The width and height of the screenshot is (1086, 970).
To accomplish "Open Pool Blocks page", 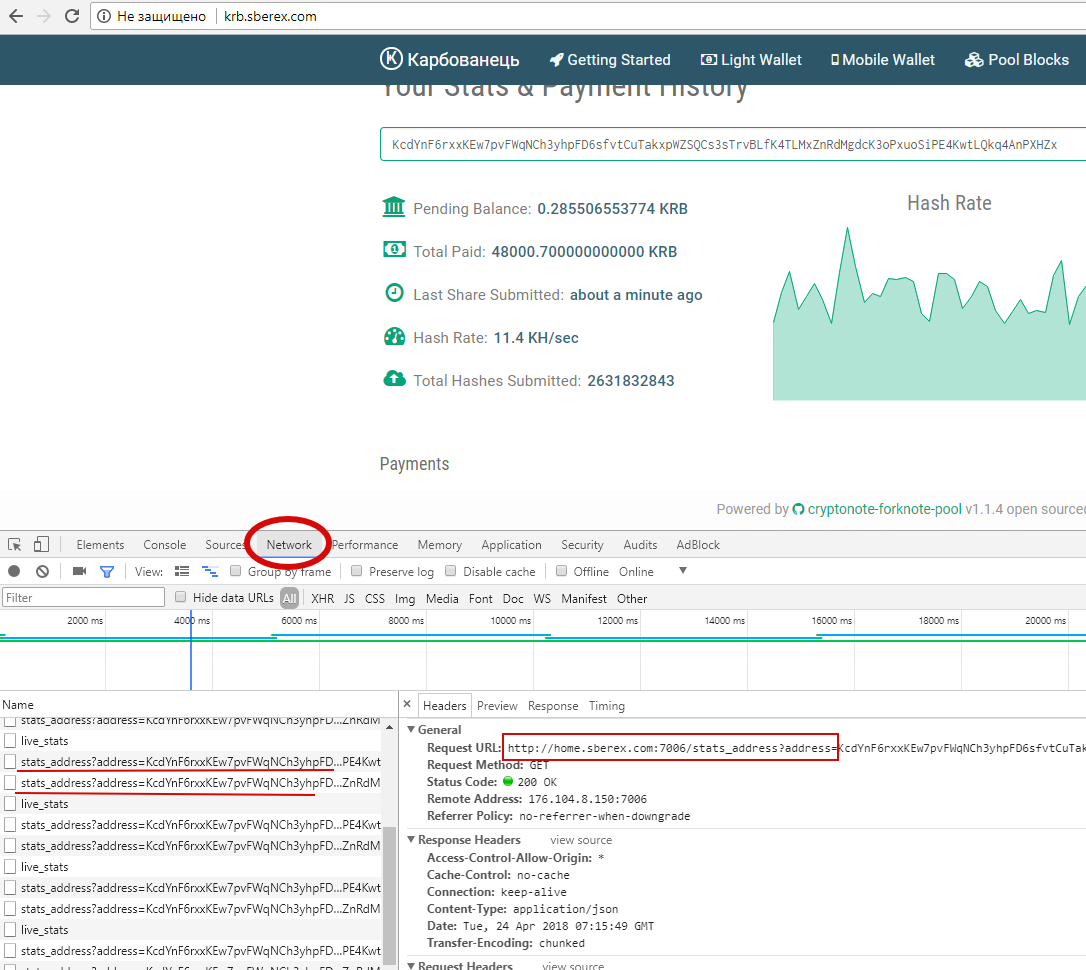I will tap(1017, 60).
